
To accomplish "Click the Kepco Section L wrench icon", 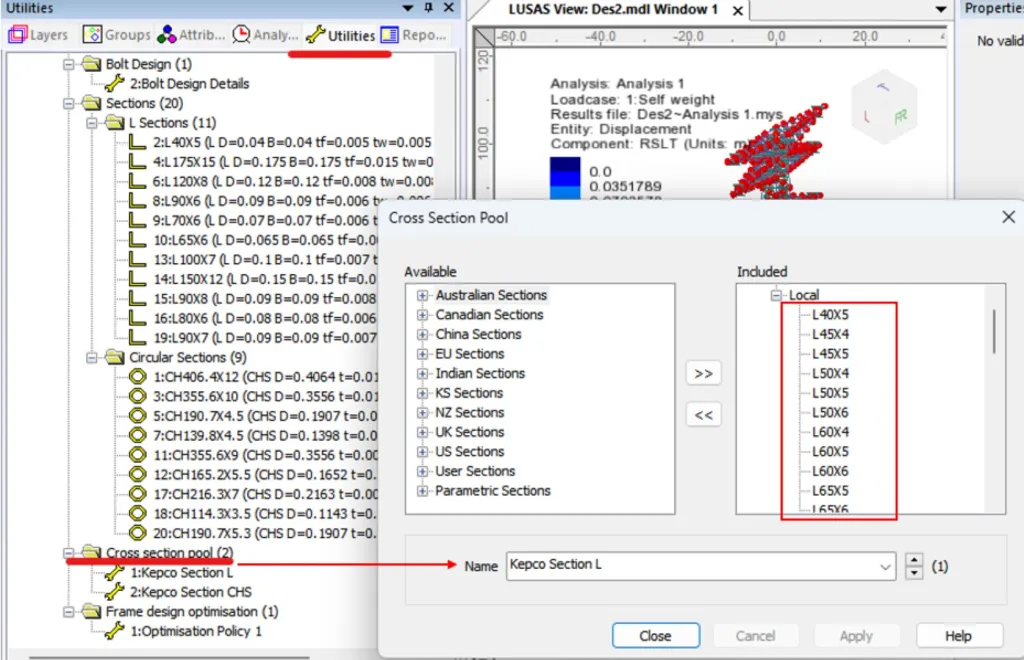I will [x=115, y=573].
